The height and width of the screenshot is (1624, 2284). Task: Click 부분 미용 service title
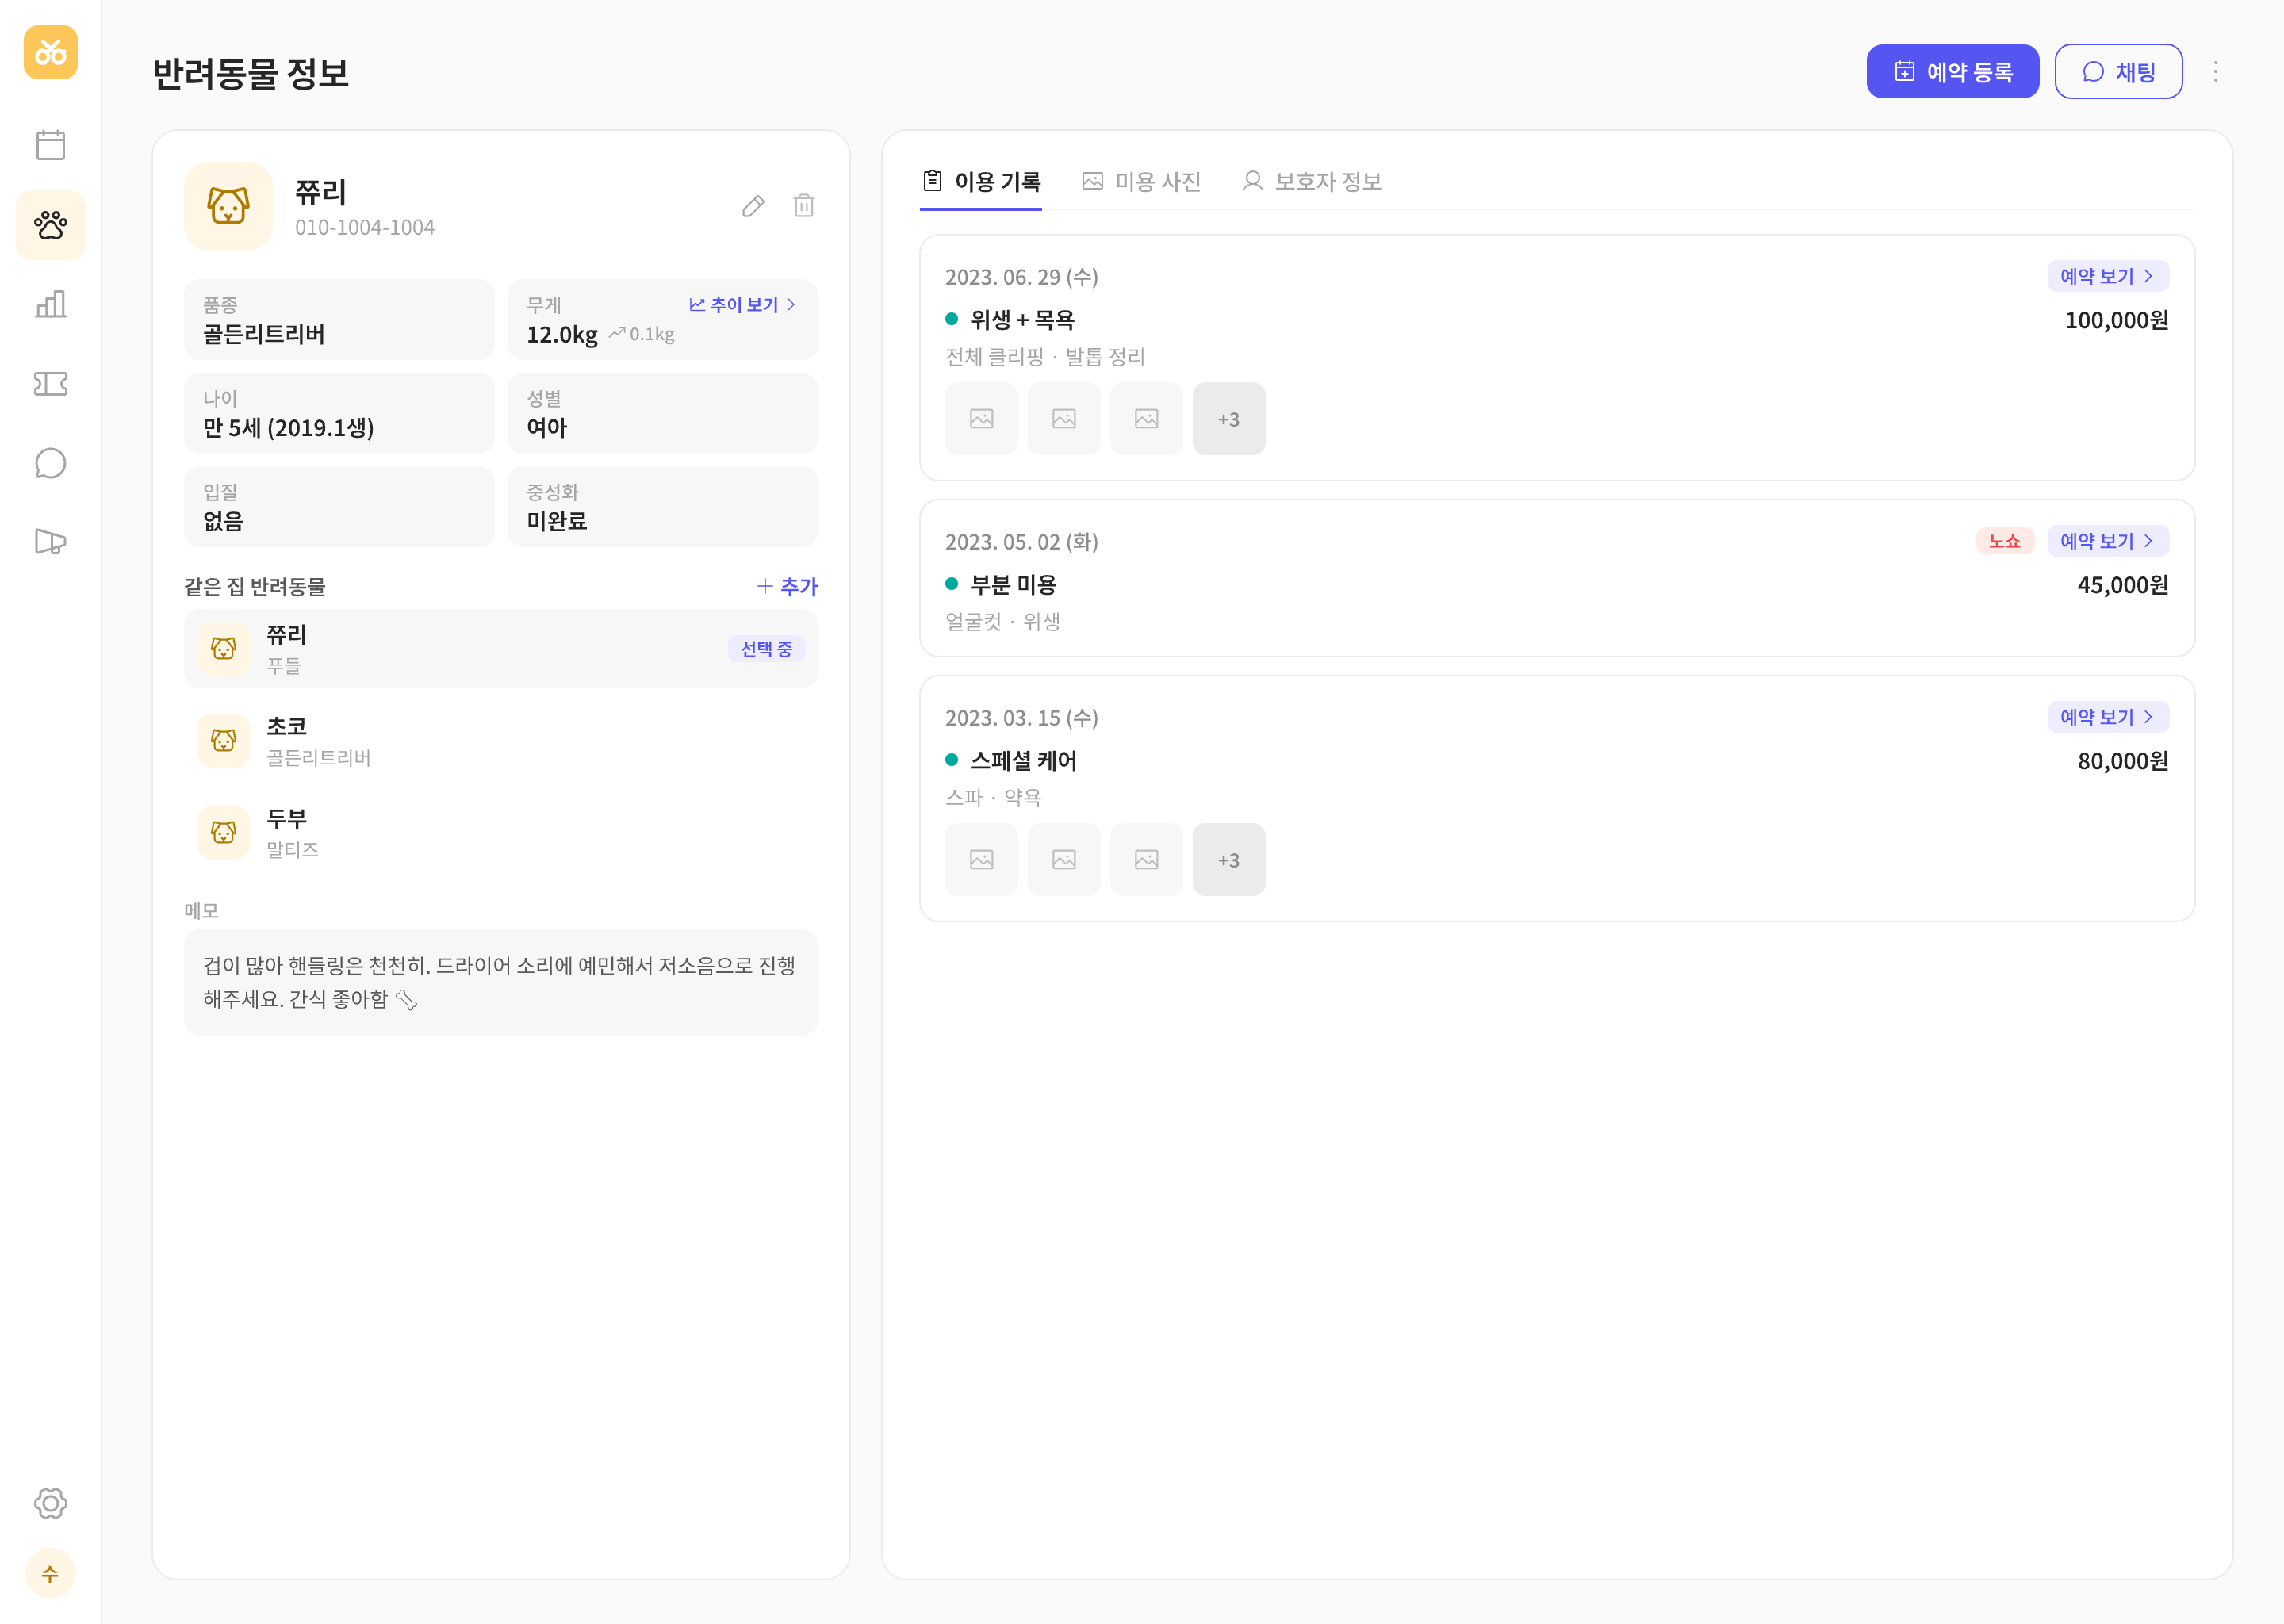click(1013, 585)
